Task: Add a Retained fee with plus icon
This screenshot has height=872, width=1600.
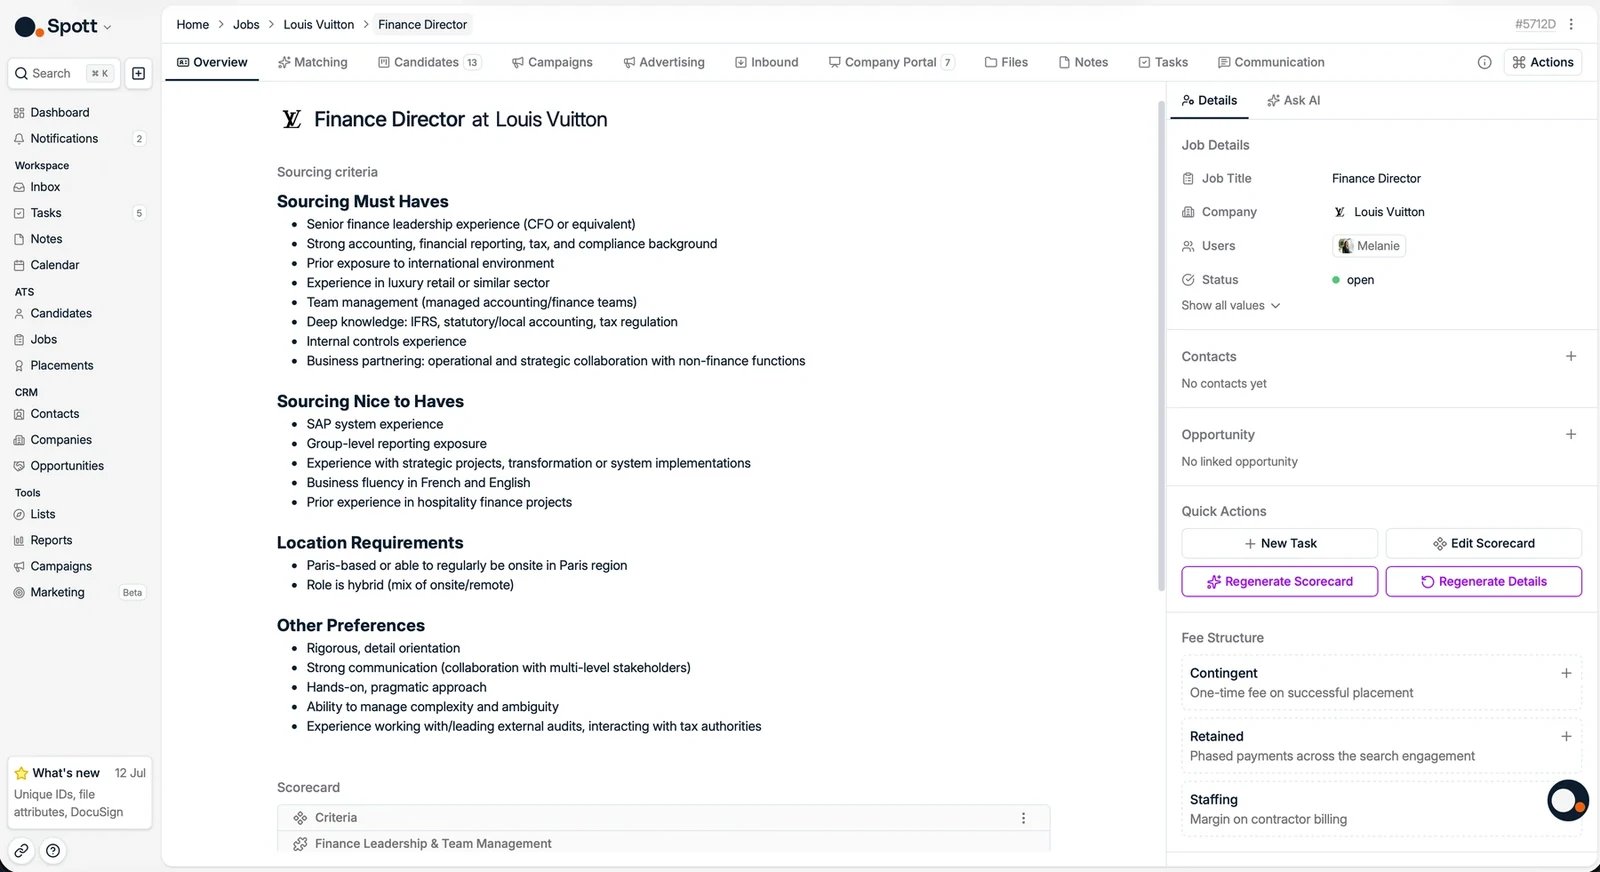Action: click(x=1566, y=736)
